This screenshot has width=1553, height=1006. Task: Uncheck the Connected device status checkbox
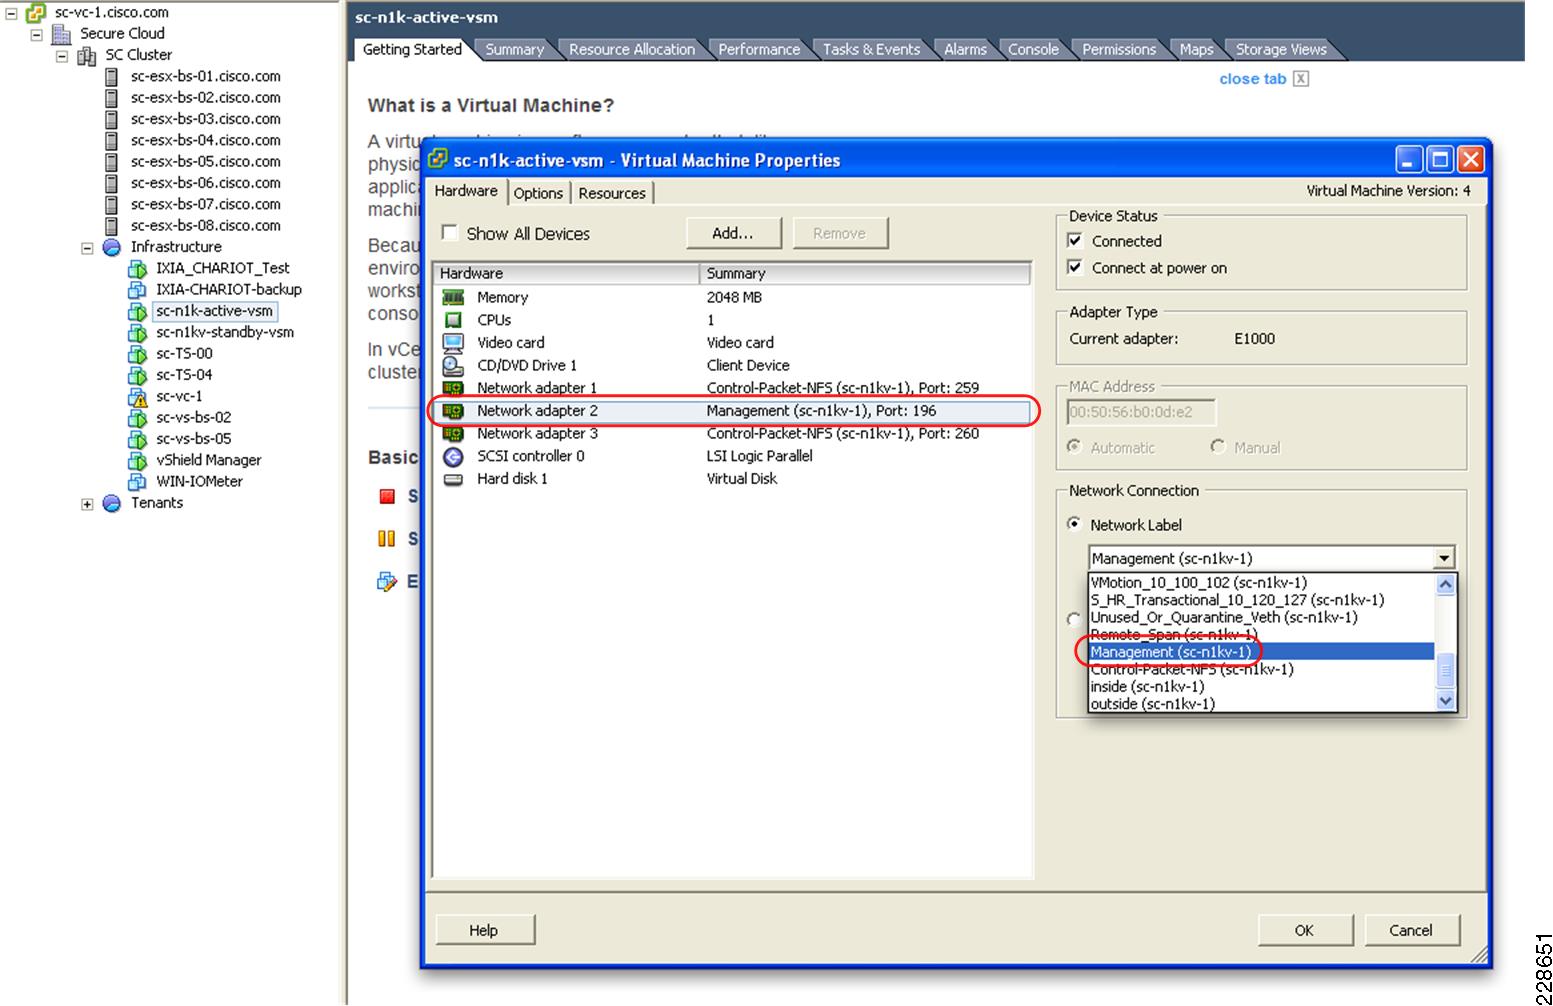(x=1074, y=240)
